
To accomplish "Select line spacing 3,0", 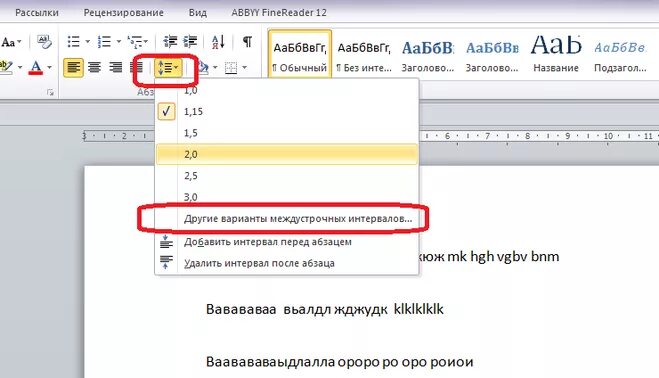I will [287, 197].
